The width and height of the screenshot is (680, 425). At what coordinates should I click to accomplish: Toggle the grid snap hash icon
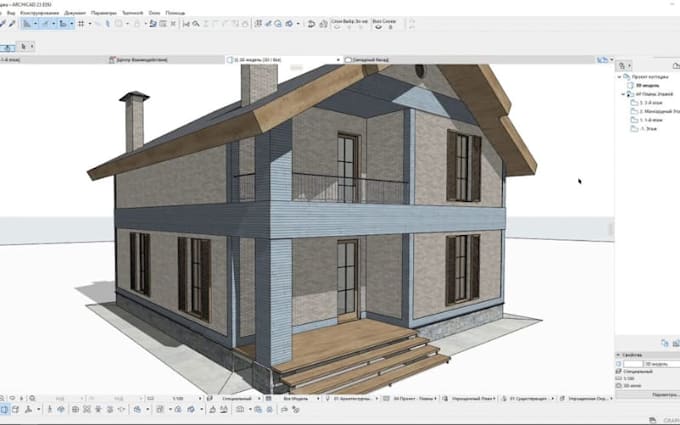point(81,24)
